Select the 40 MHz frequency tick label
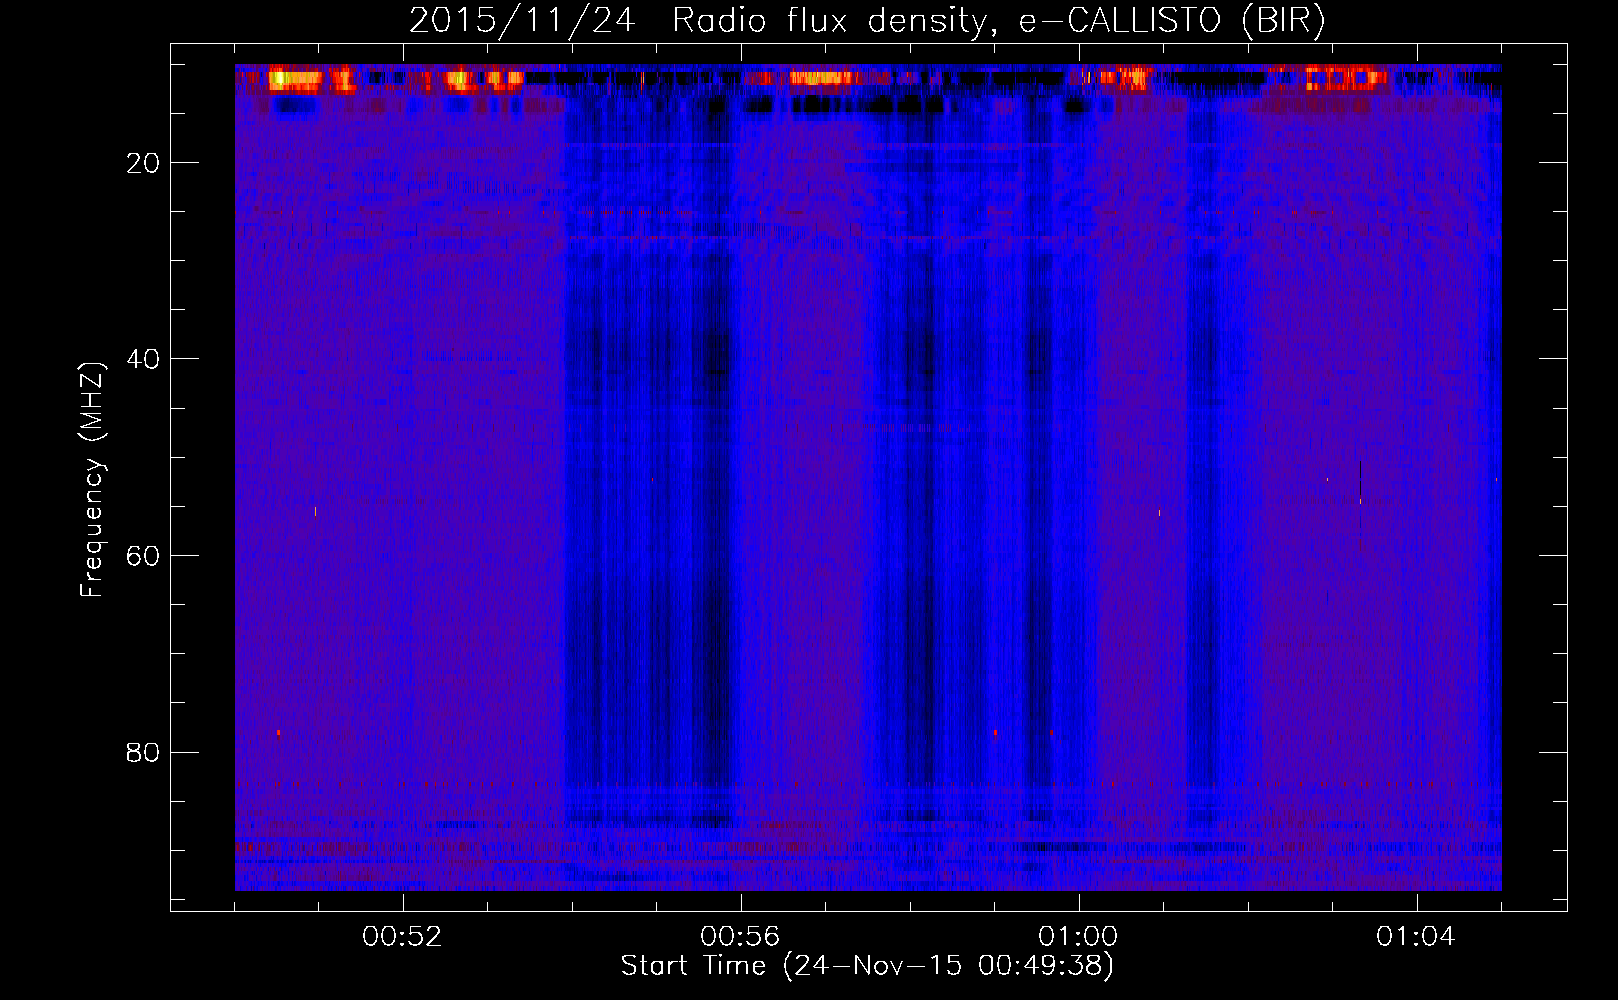The width and height of the screenshot is (1618, 1000). click(143, 359)
